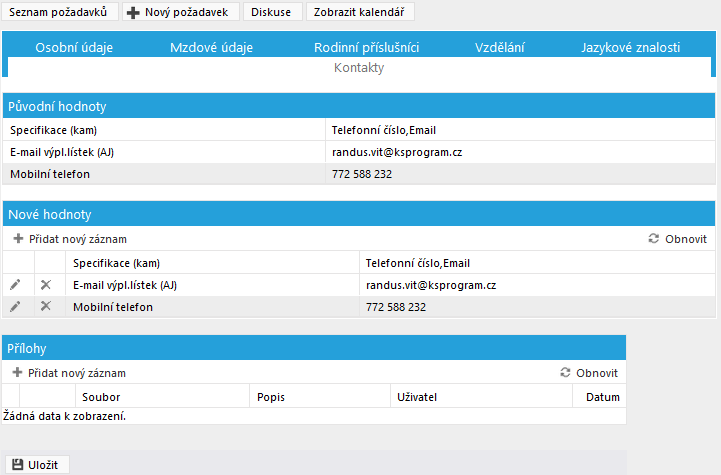The height and width of the screenshot is (475, 721).
Task: Open the Seznam požadavků list
Action: [59, 12]
